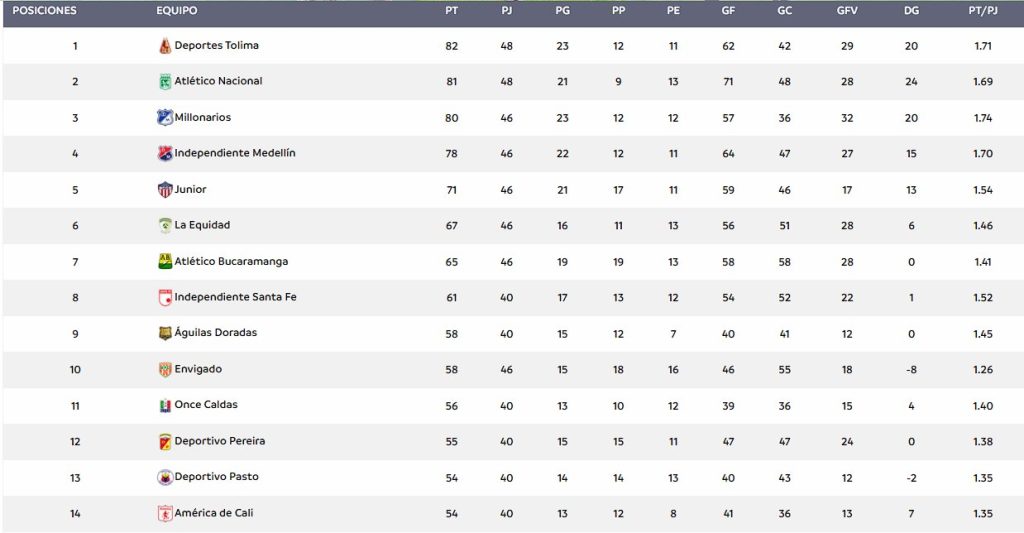Sort by the PJ column header
This screenshot has width=1024, height=533.
[507, 10]
